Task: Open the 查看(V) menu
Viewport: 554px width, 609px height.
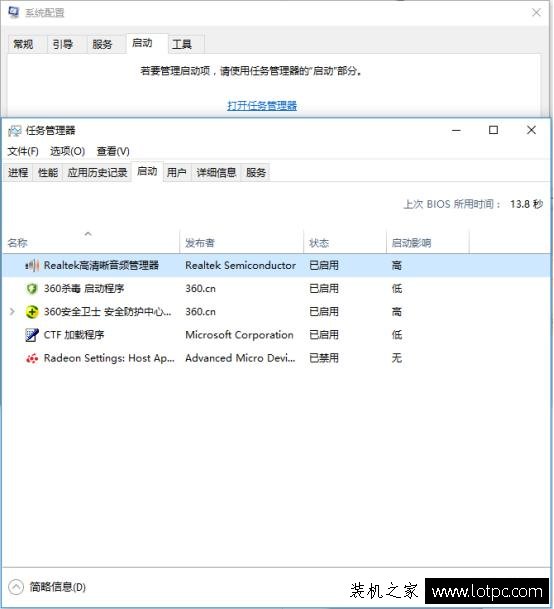Action: (113, 151)
